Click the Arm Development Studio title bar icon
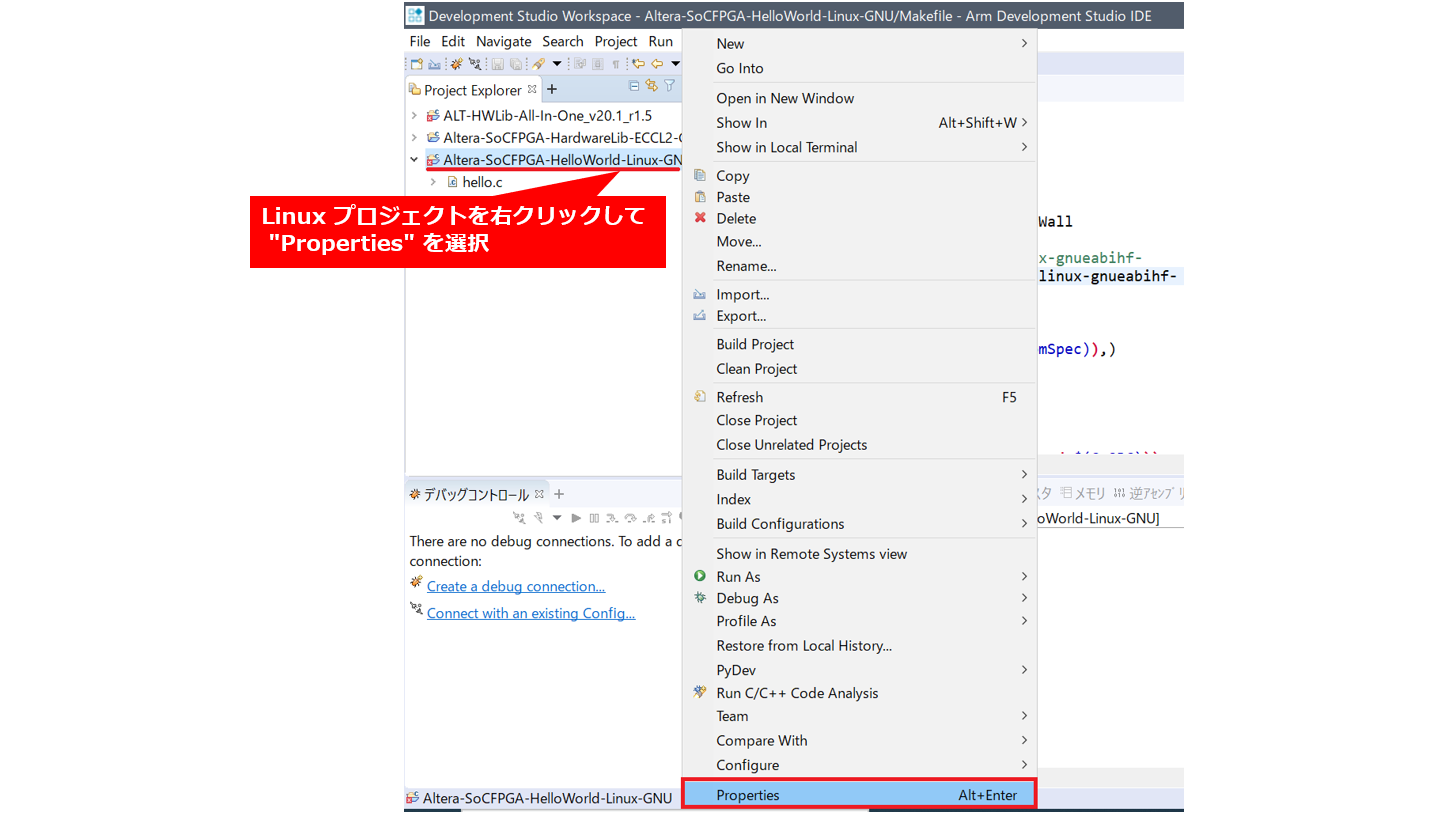This screenshot has height=815, width=1432. tap(414, 15)
